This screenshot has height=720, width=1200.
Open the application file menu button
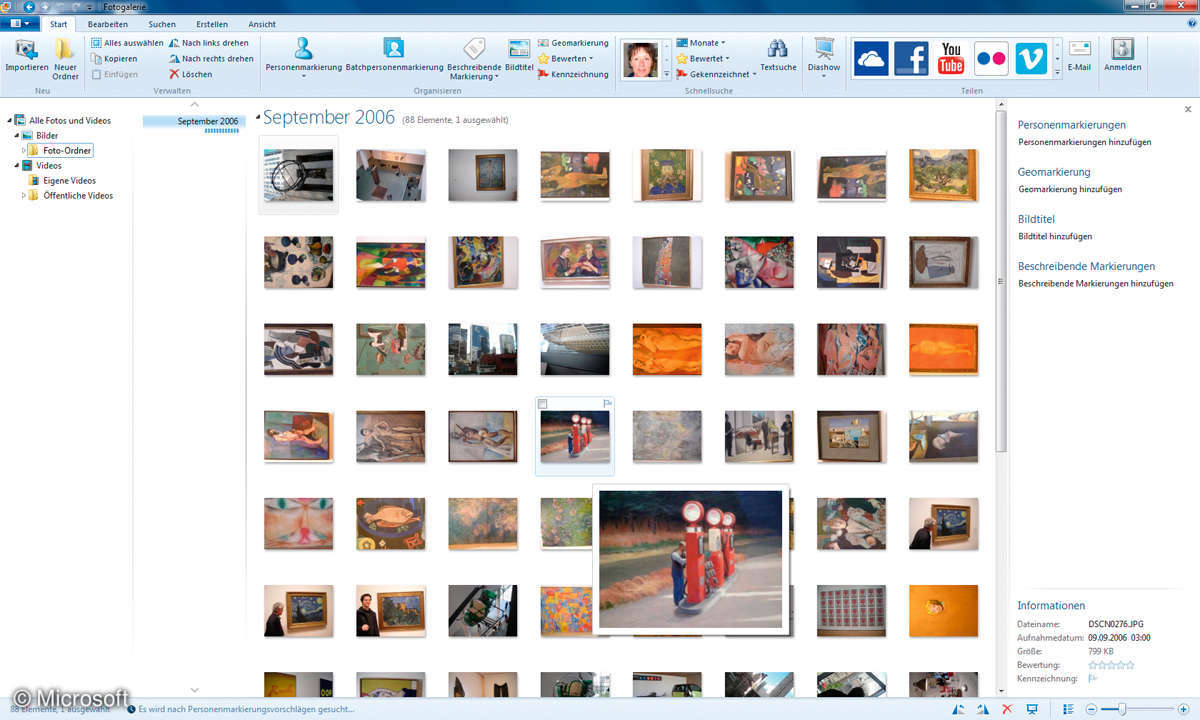pos(19,23)
